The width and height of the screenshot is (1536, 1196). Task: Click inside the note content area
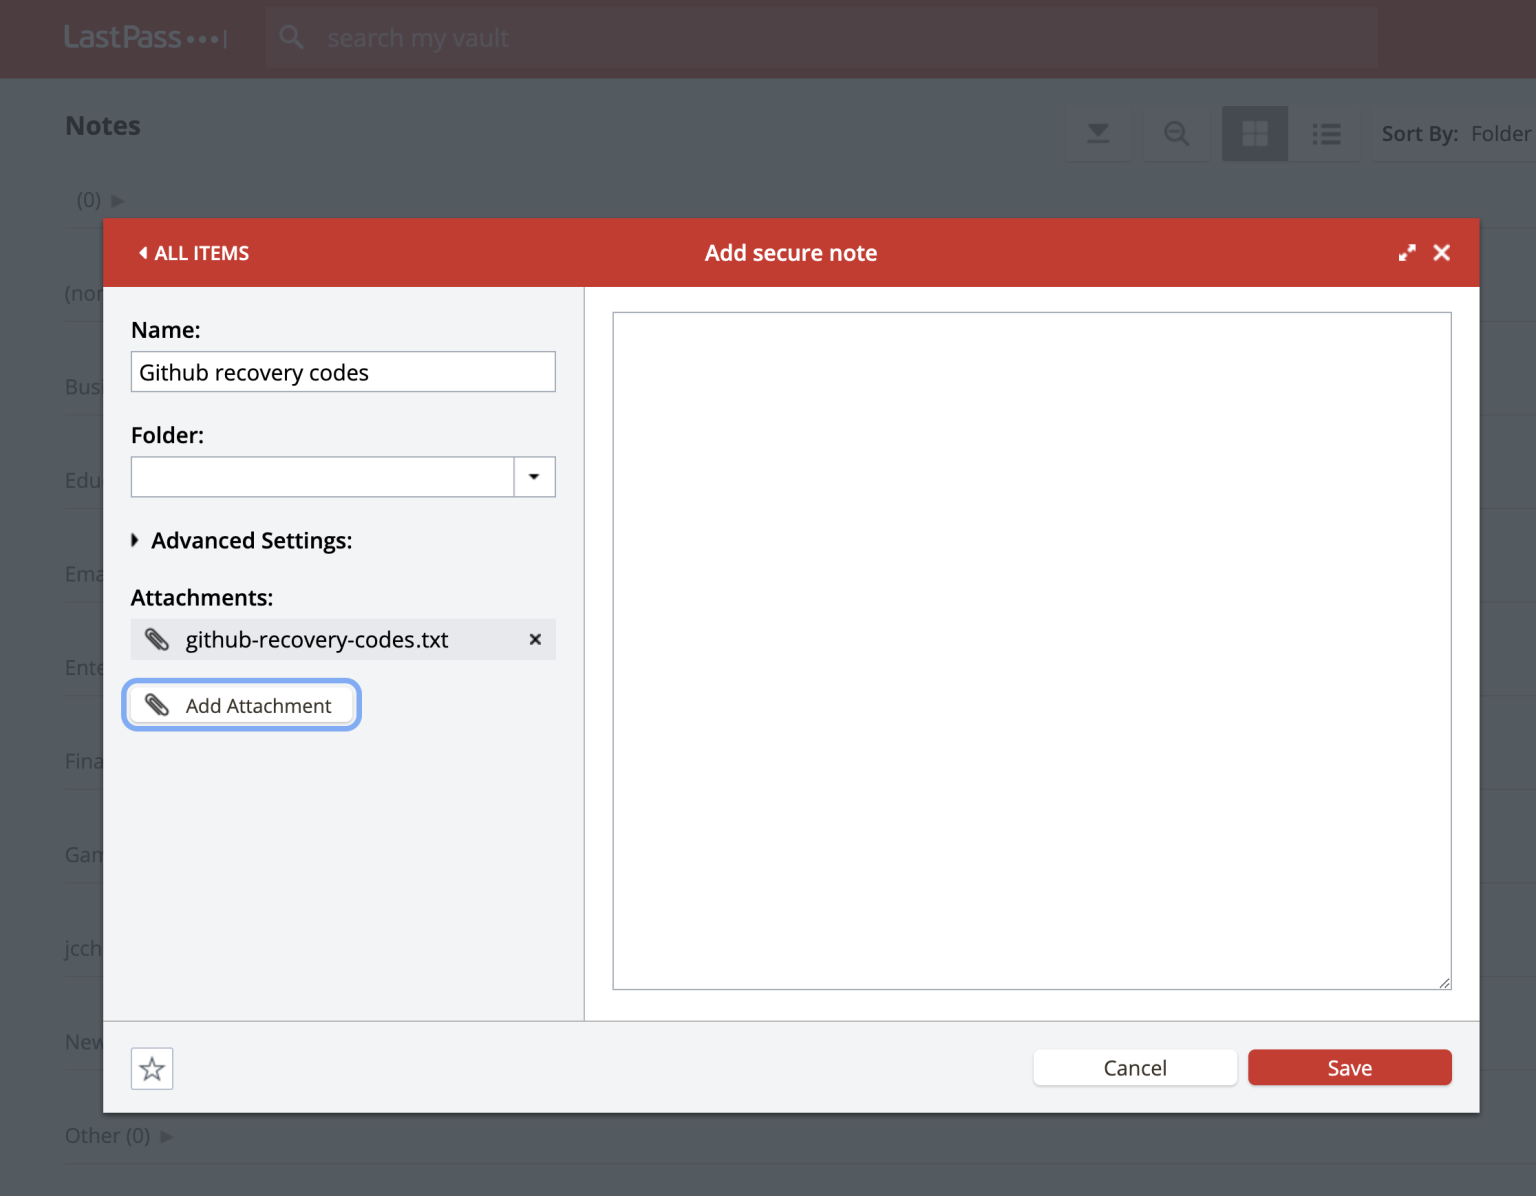[1031, 650]
